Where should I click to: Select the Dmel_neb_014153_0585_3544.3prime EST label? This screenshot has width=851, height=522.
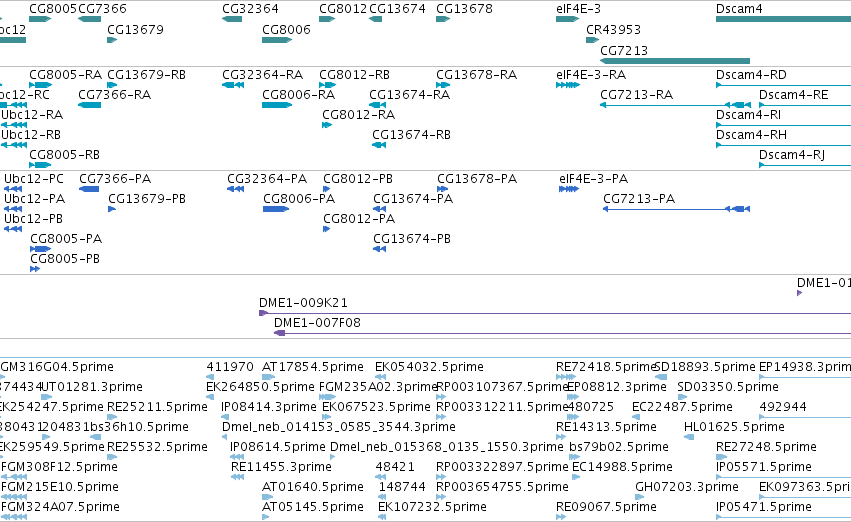[x=339, y=427]
